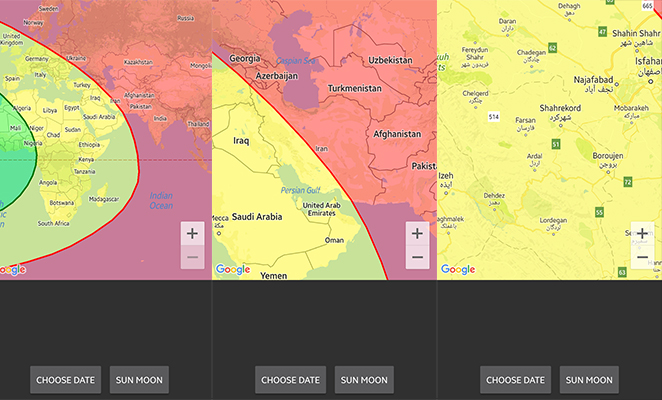Click the Indian Ocean label on left map
Image resolution: width=662 pixels, height=400 pixels.
[161, 201]
